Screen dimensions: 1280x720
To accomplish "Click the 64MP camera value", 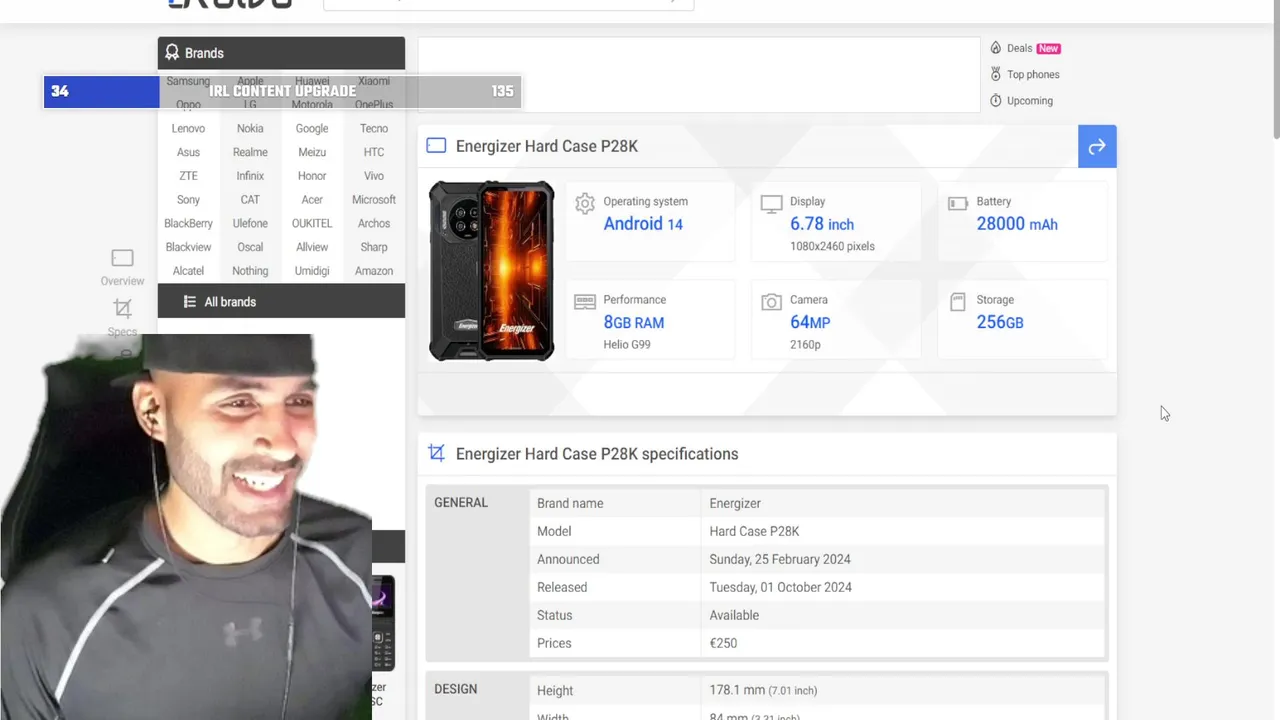I will 810,322.
